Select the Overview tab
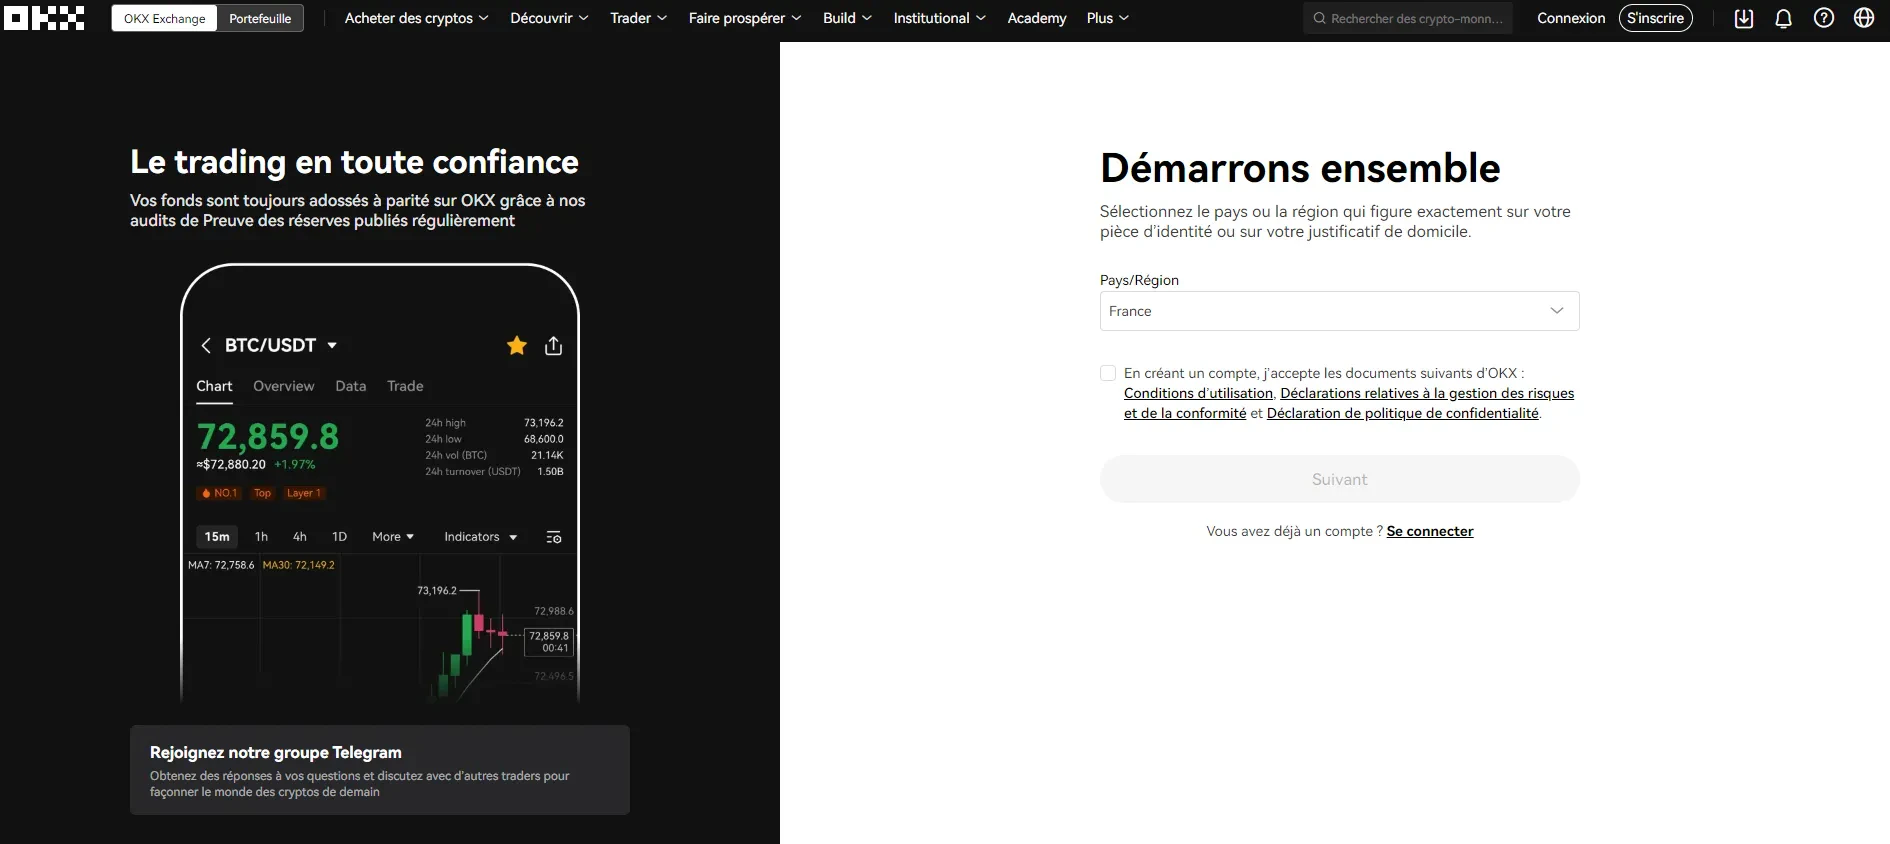Image resolution: width=1890 pixels, height=844 pixels. 283,386
